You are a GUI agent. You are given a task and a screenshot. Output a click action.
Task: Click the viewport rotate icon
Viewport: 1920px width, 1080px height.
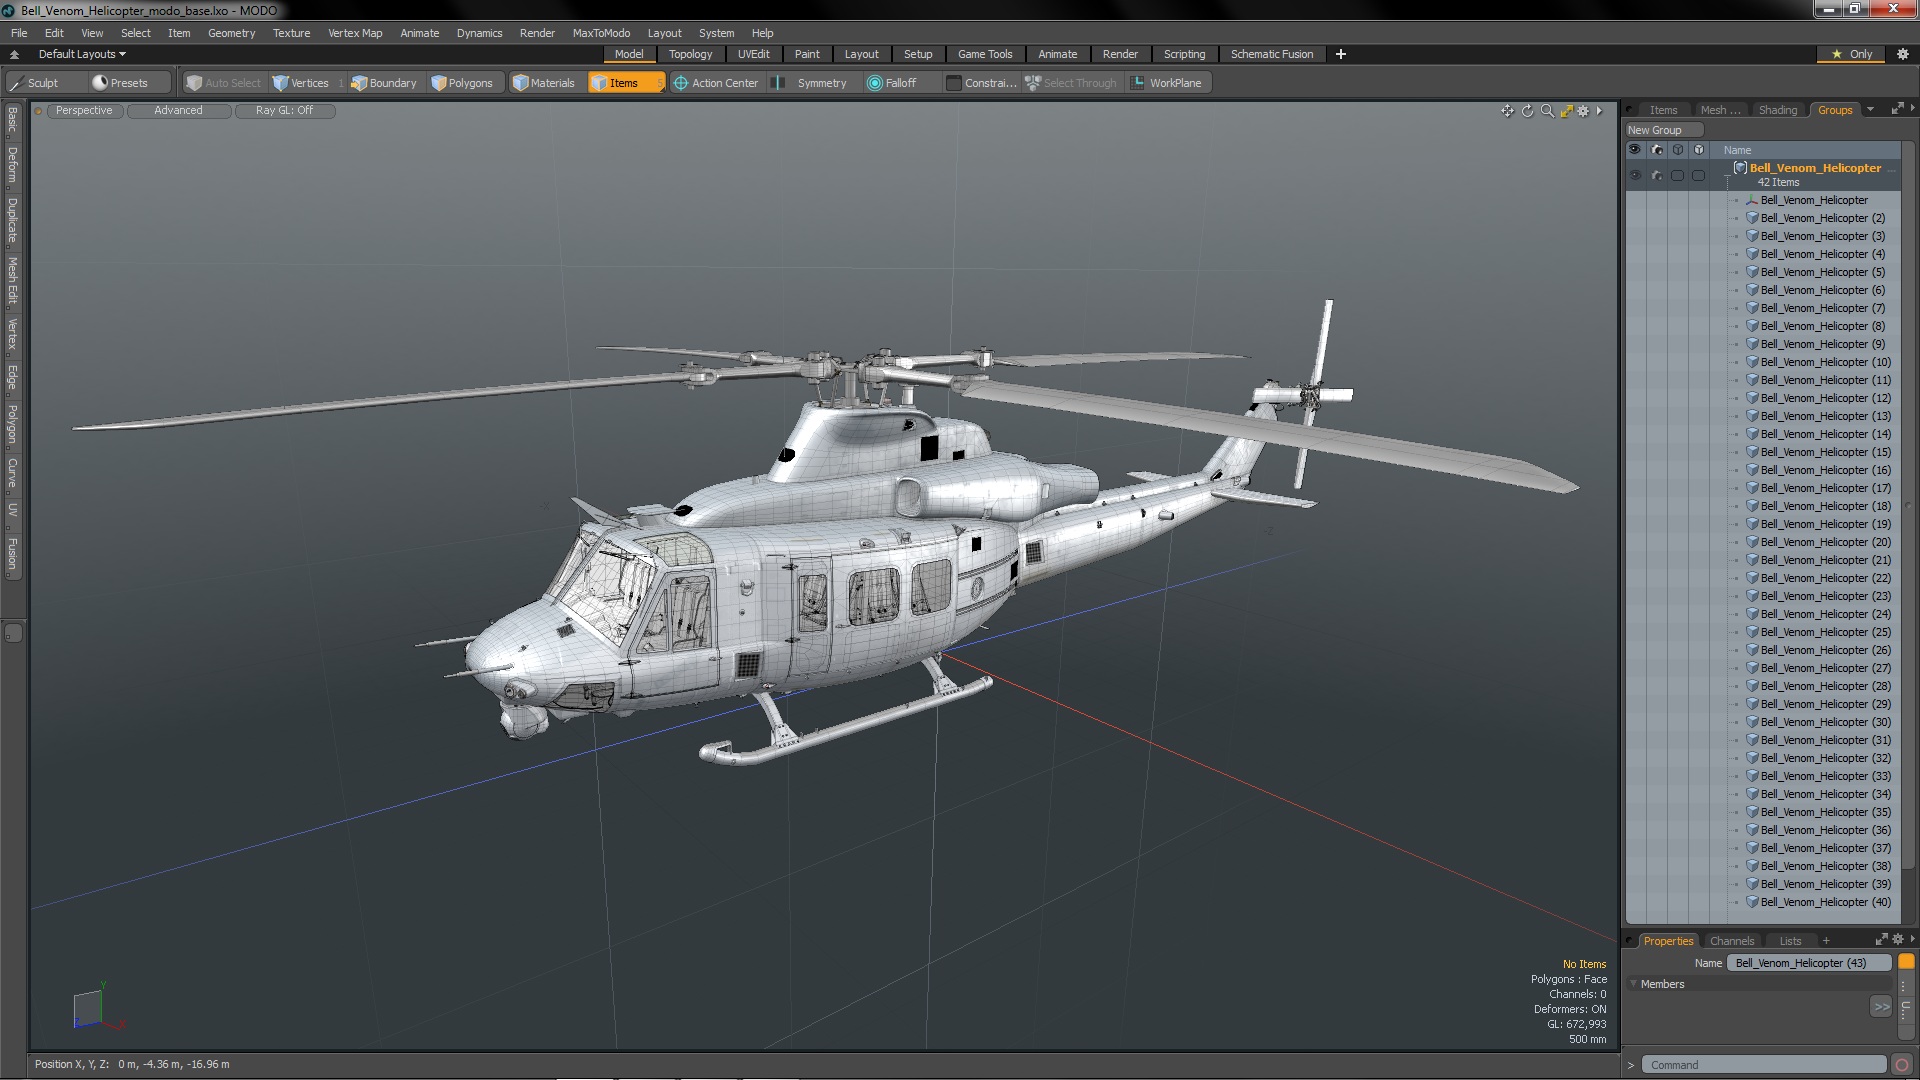(1527, 111)
